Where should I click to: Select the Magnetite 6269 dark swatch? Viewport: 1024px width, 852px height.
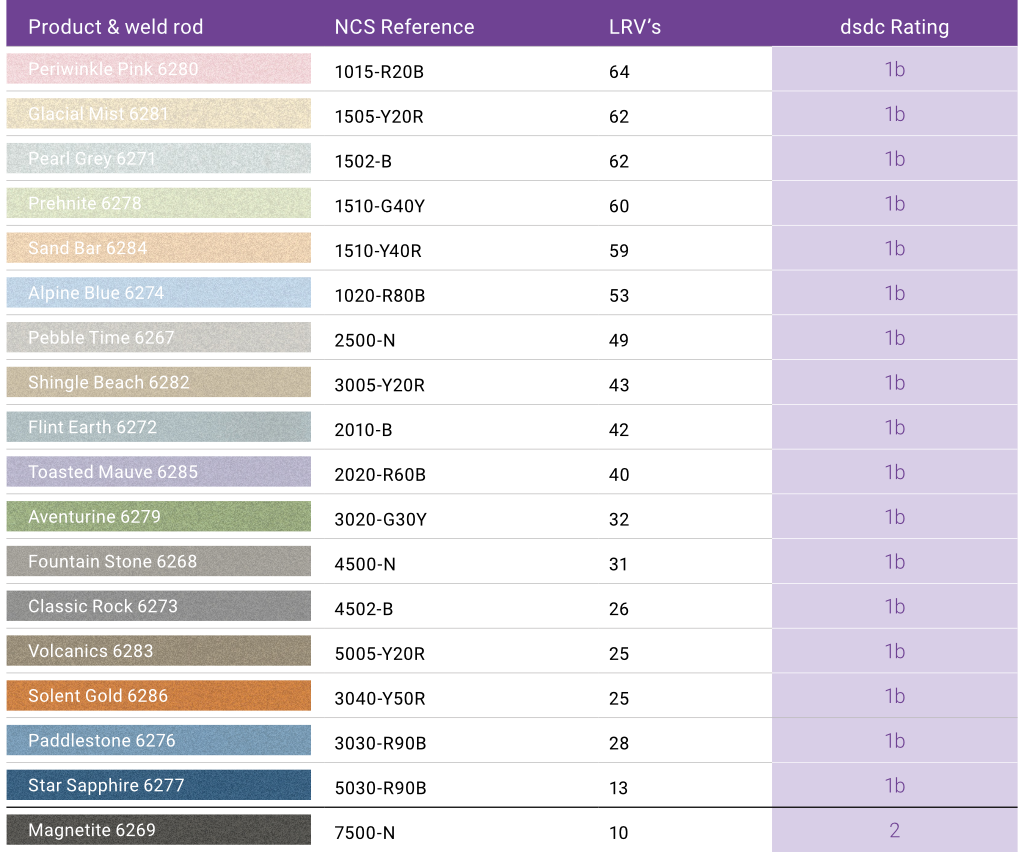[158, 830]
